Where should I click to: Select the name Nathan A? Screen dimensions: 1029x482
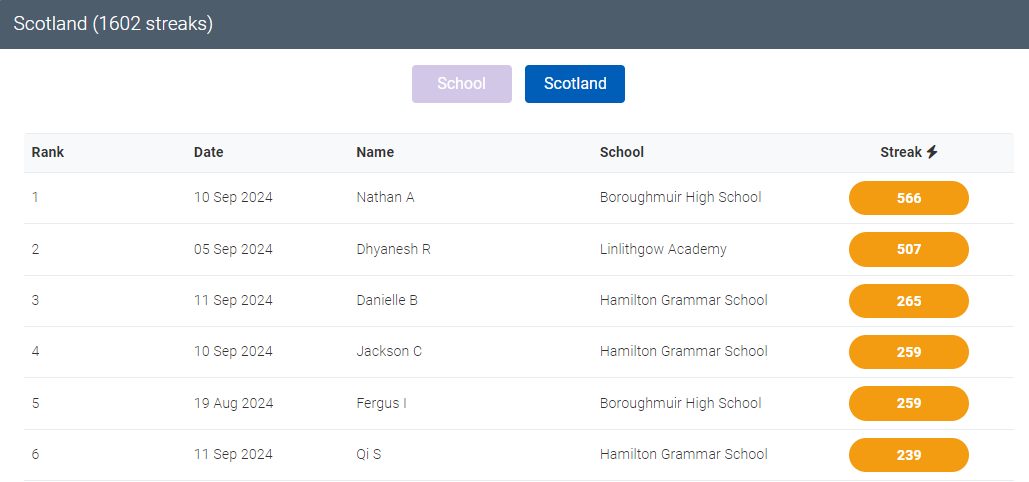385,197
